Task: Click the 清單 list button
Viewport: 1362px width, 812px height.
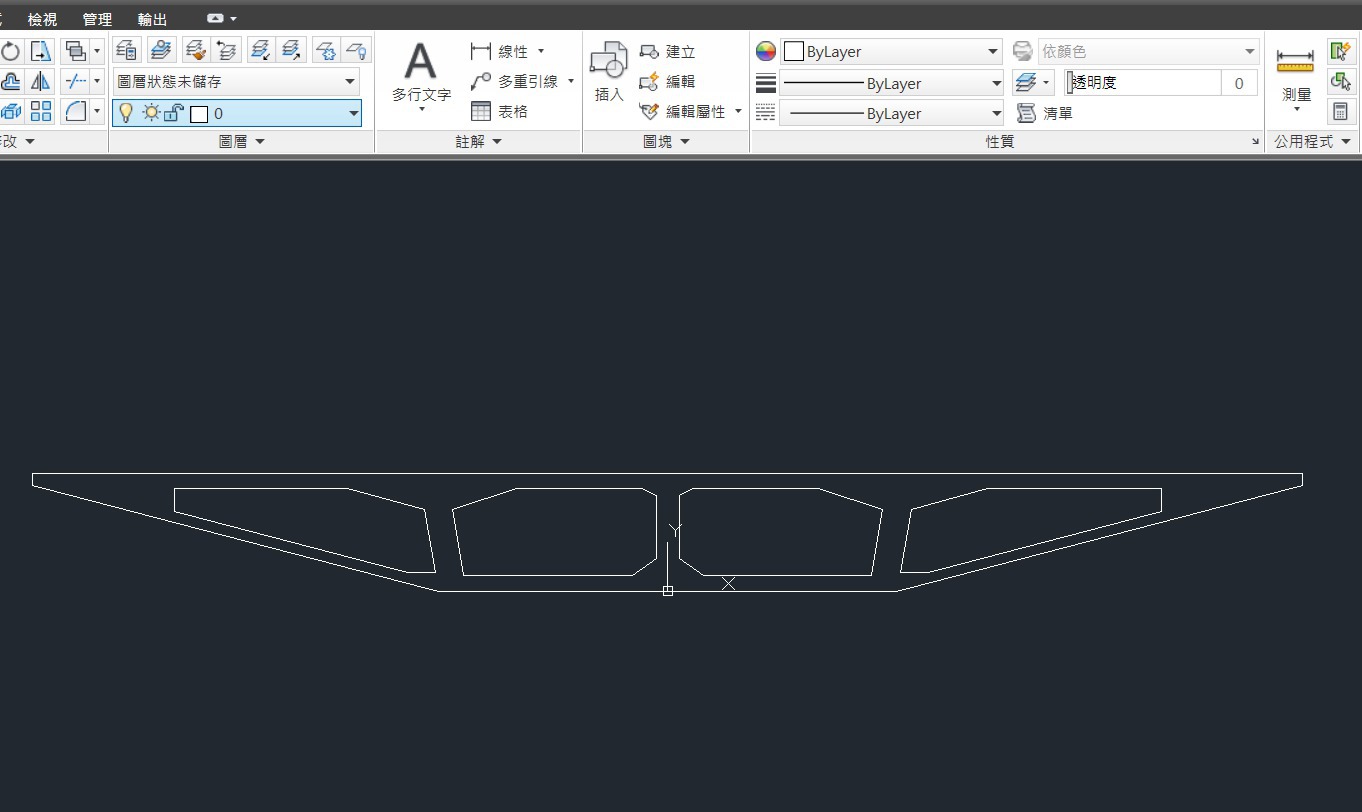Action: pyautogui.click(x=1045, y=113)
